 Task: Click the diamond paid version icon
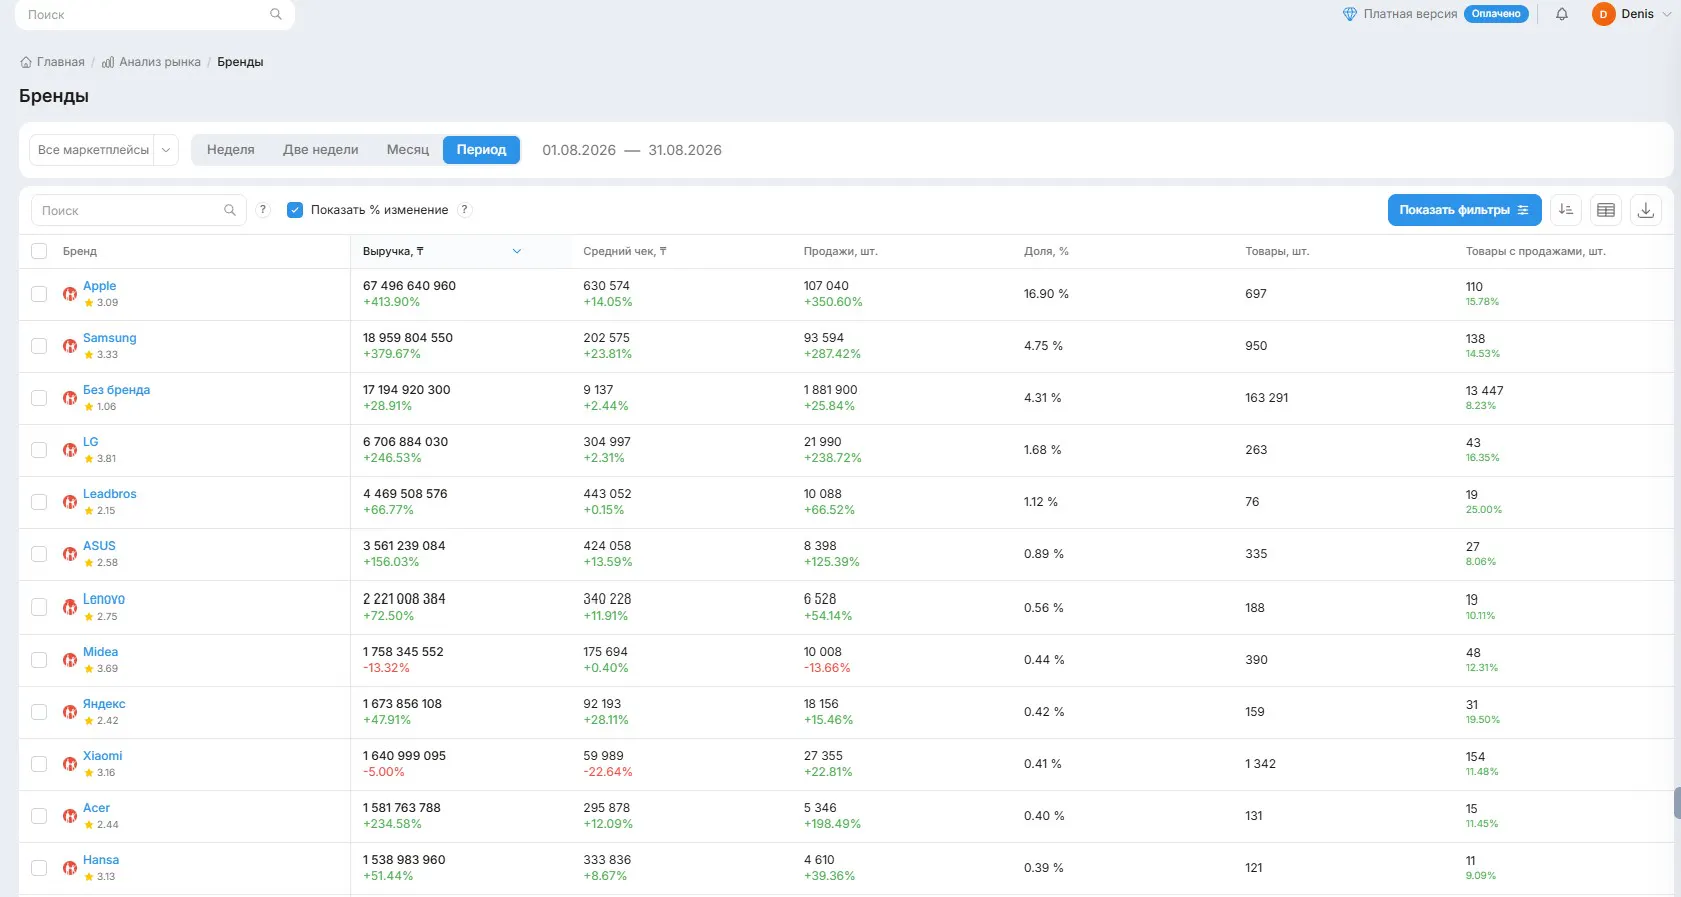tap(1350, 14)
